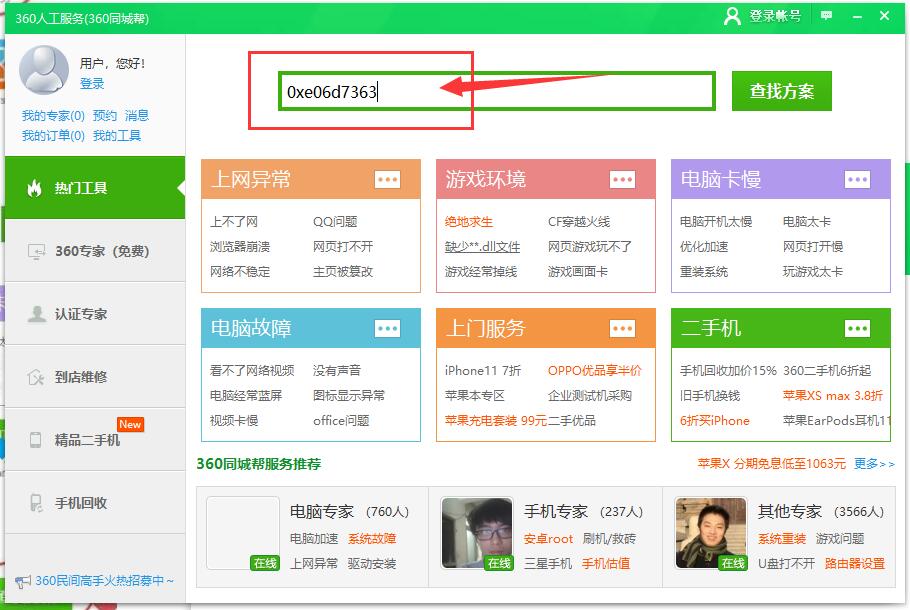
Task: Open 更多>> link for services
Action: click(874, 464)
